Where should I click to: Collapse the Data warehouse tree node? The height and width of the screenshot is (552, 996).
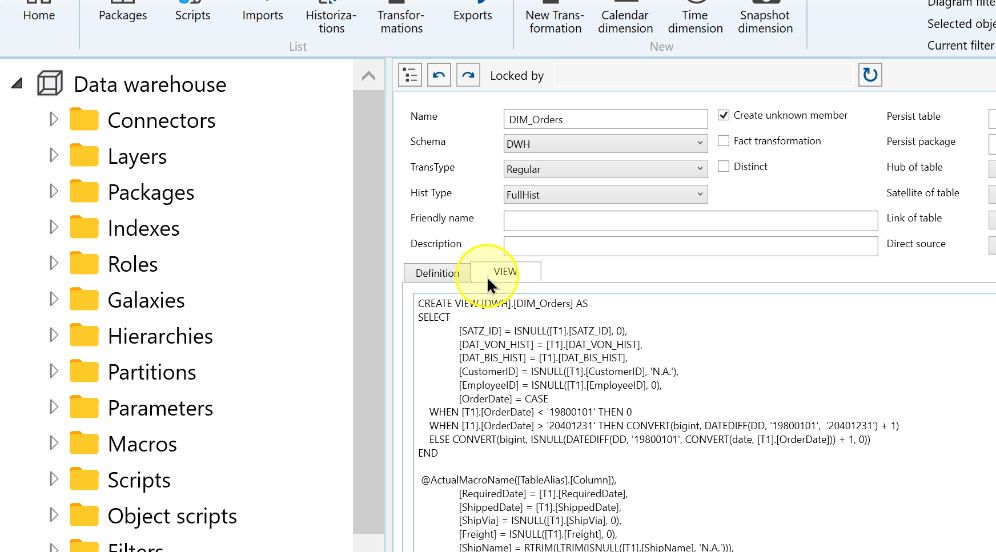17,83
